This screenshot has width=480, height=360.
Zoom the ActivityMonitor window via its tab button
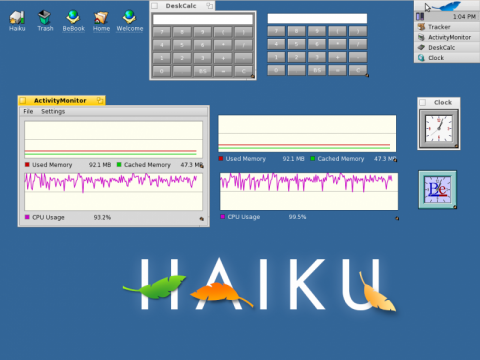tap(100, 100)
